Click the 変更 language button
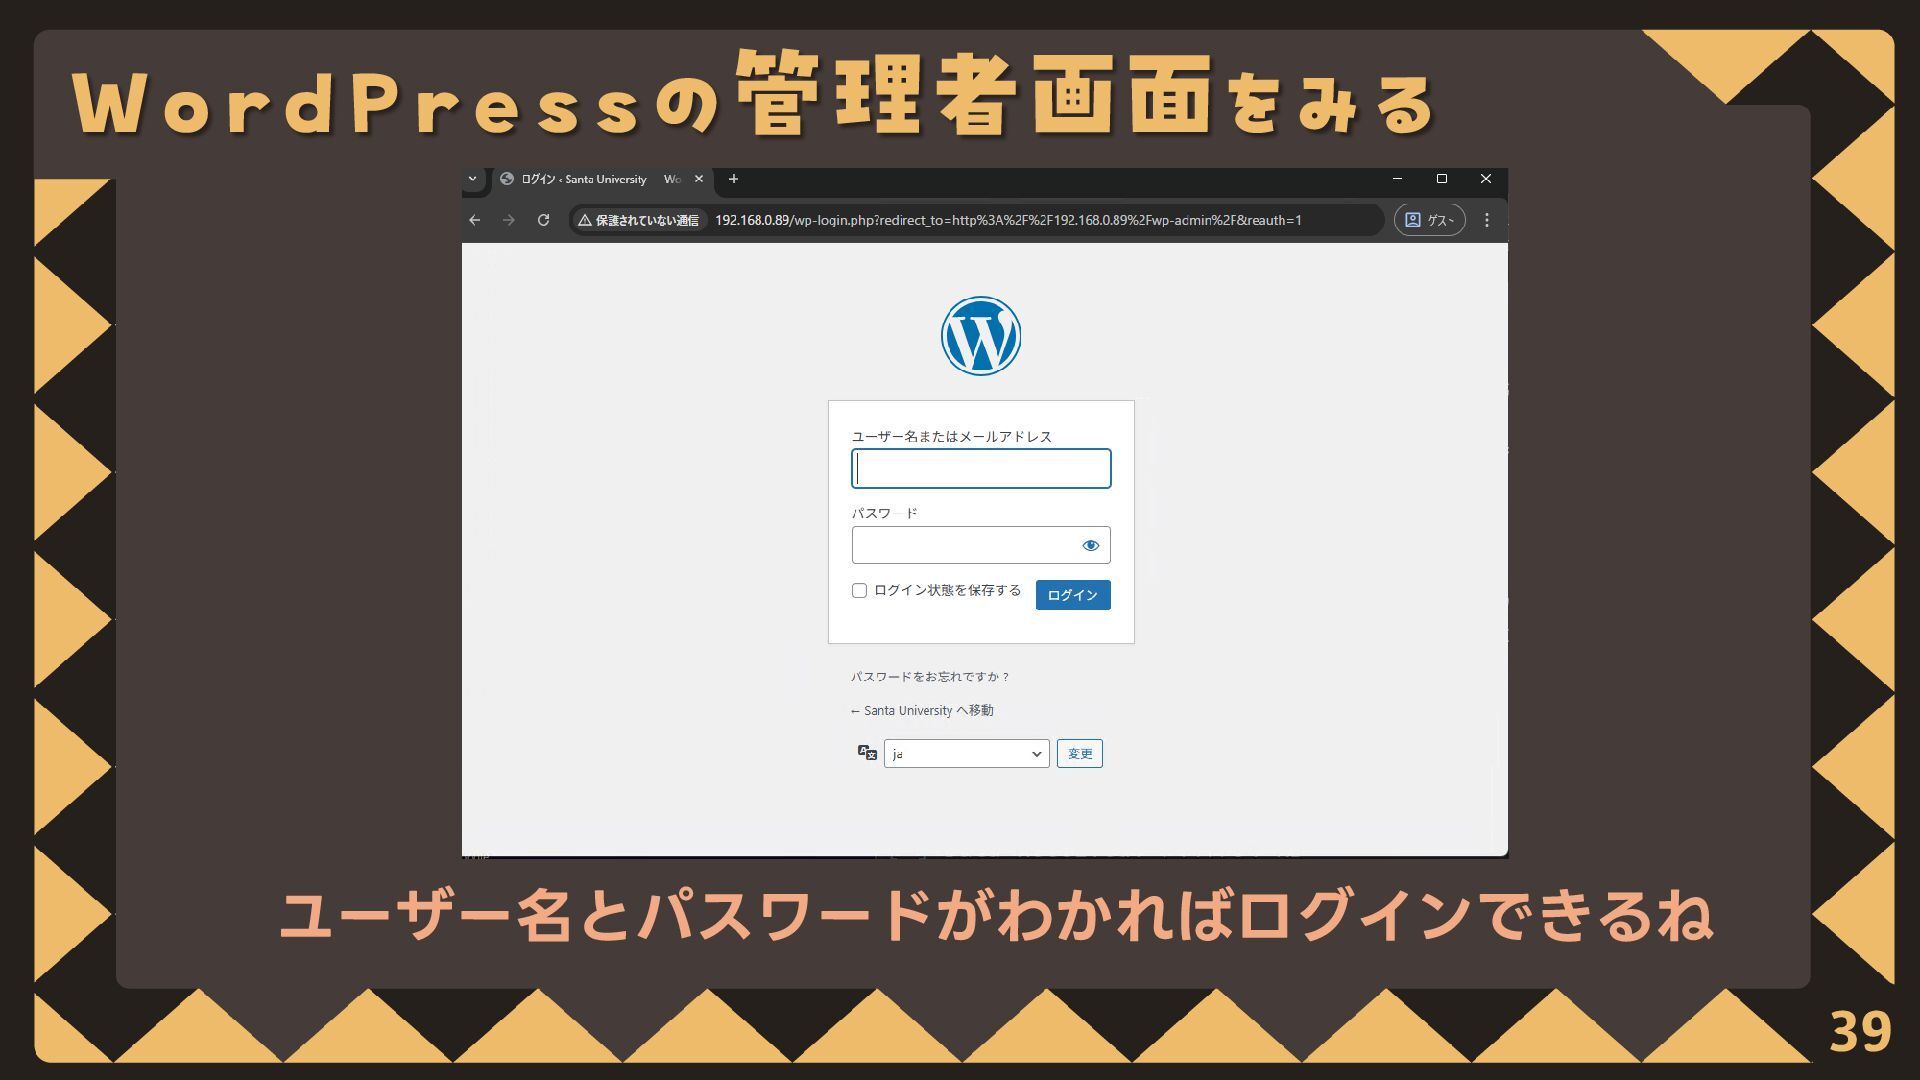This screenshot has width=1920, height=1080. point(1079,754)
